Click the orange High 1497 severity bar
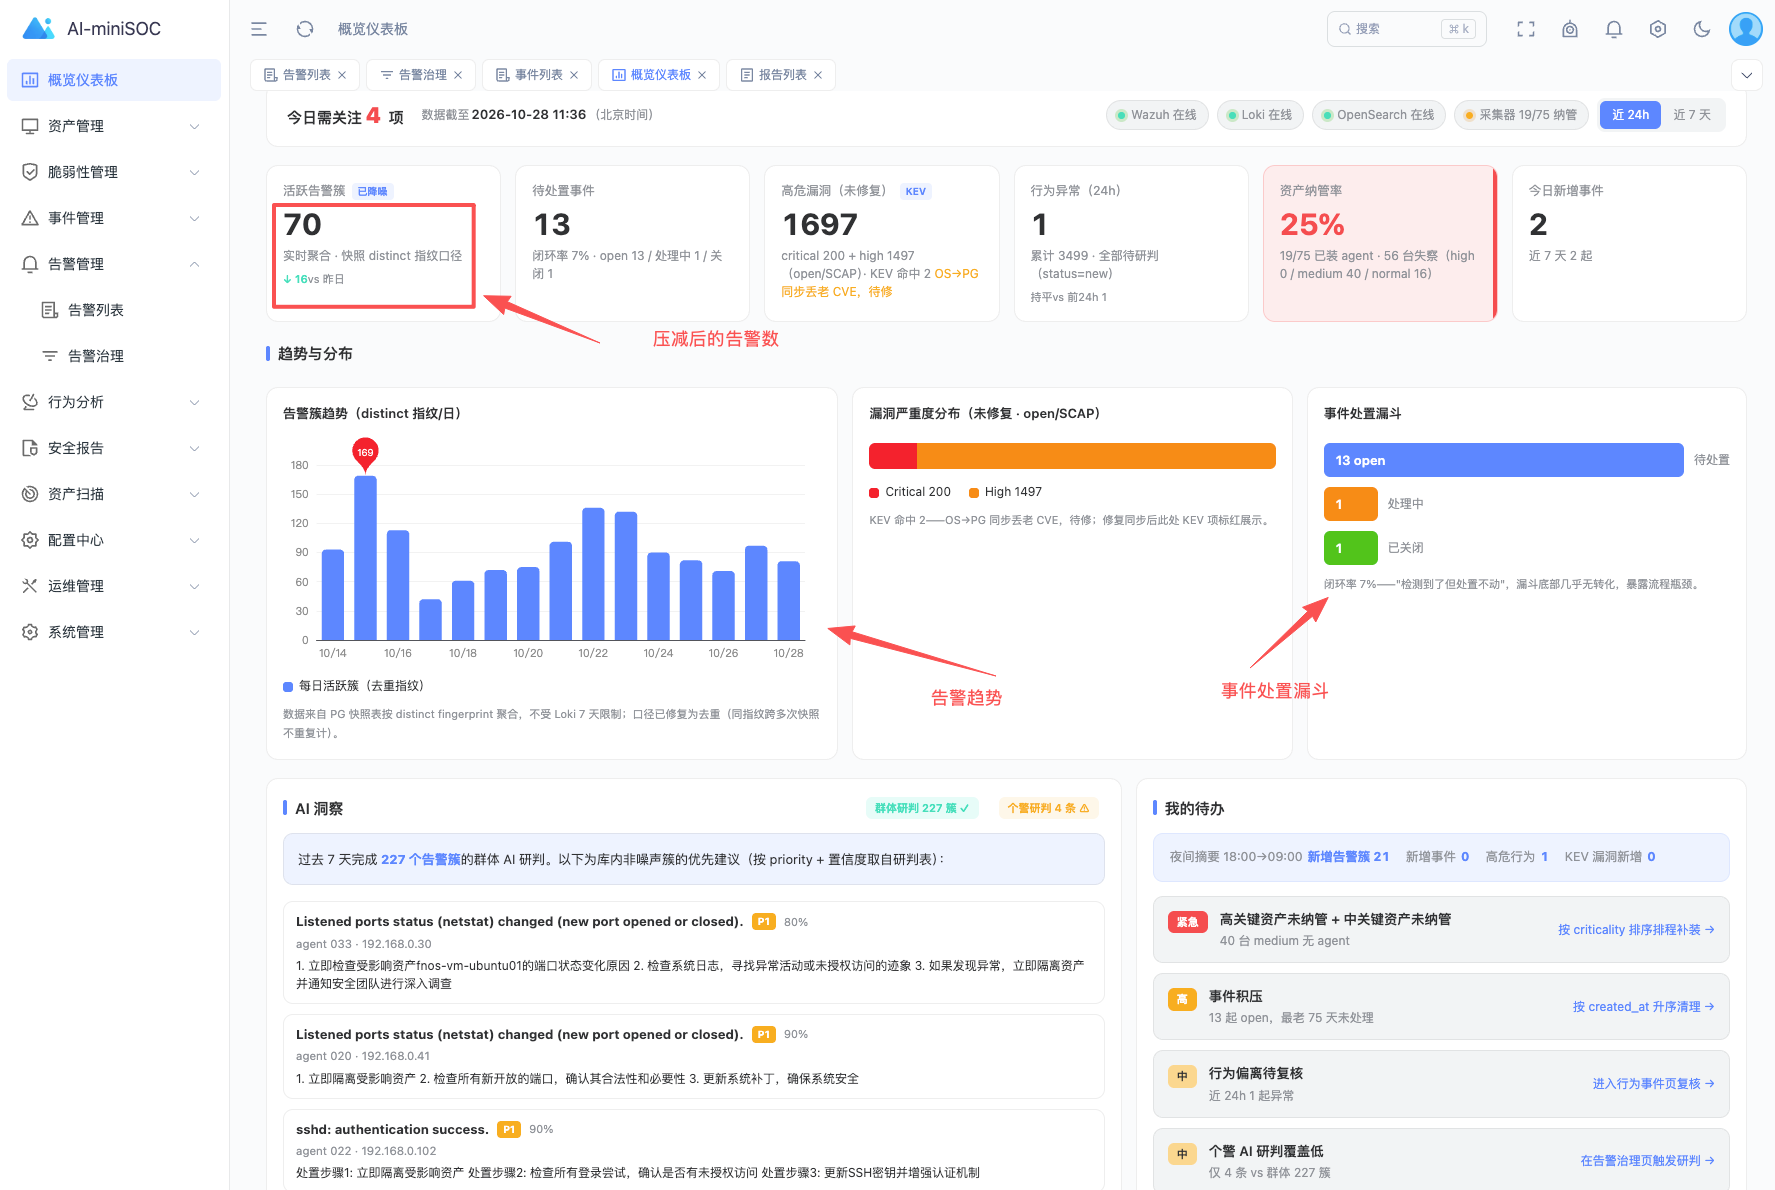The height and width of the screenshot is (1190, 1775). [x=1096, y=456]
